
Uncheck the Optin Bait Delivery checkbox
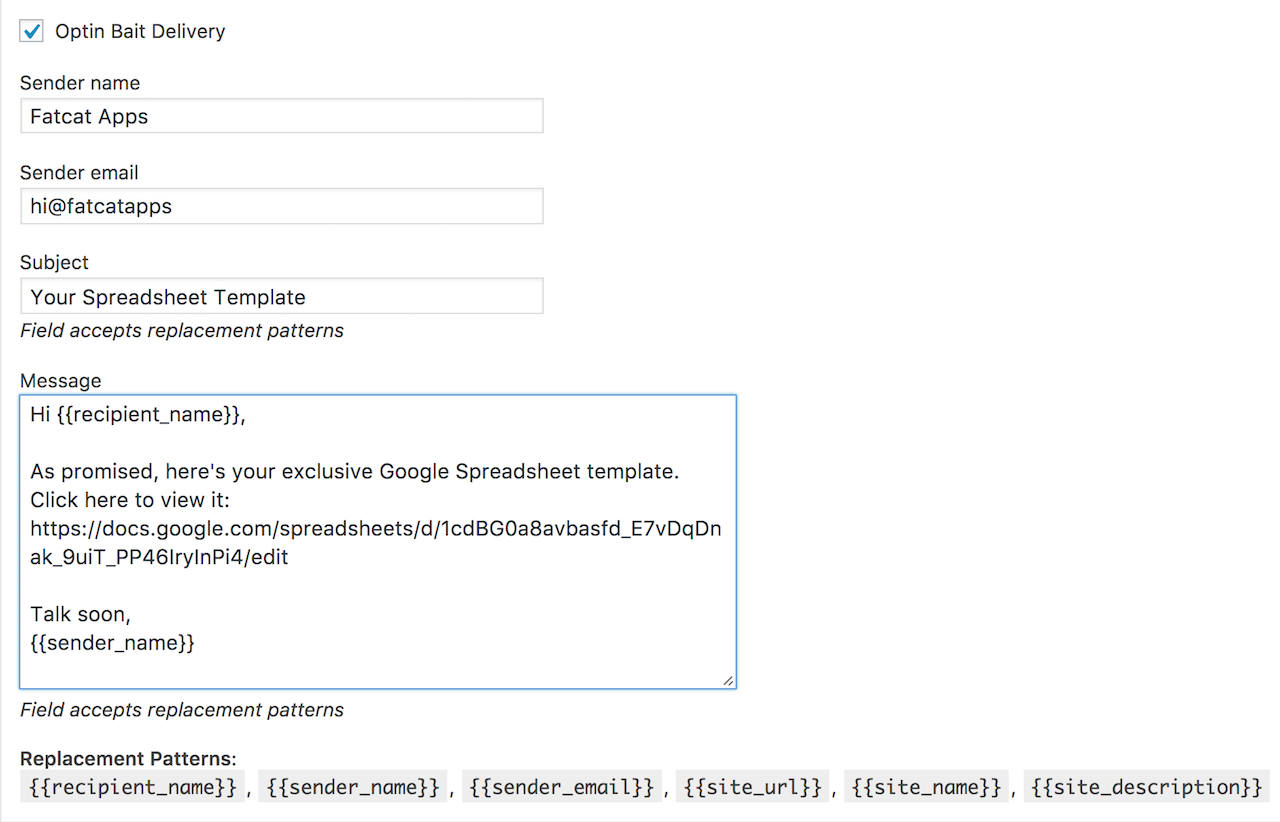[32, 31]
